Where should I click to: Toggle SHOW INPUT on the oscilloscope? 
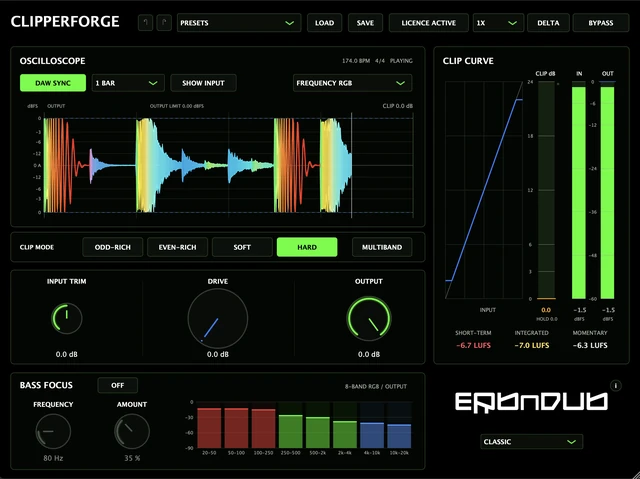(x=203, y=83)
